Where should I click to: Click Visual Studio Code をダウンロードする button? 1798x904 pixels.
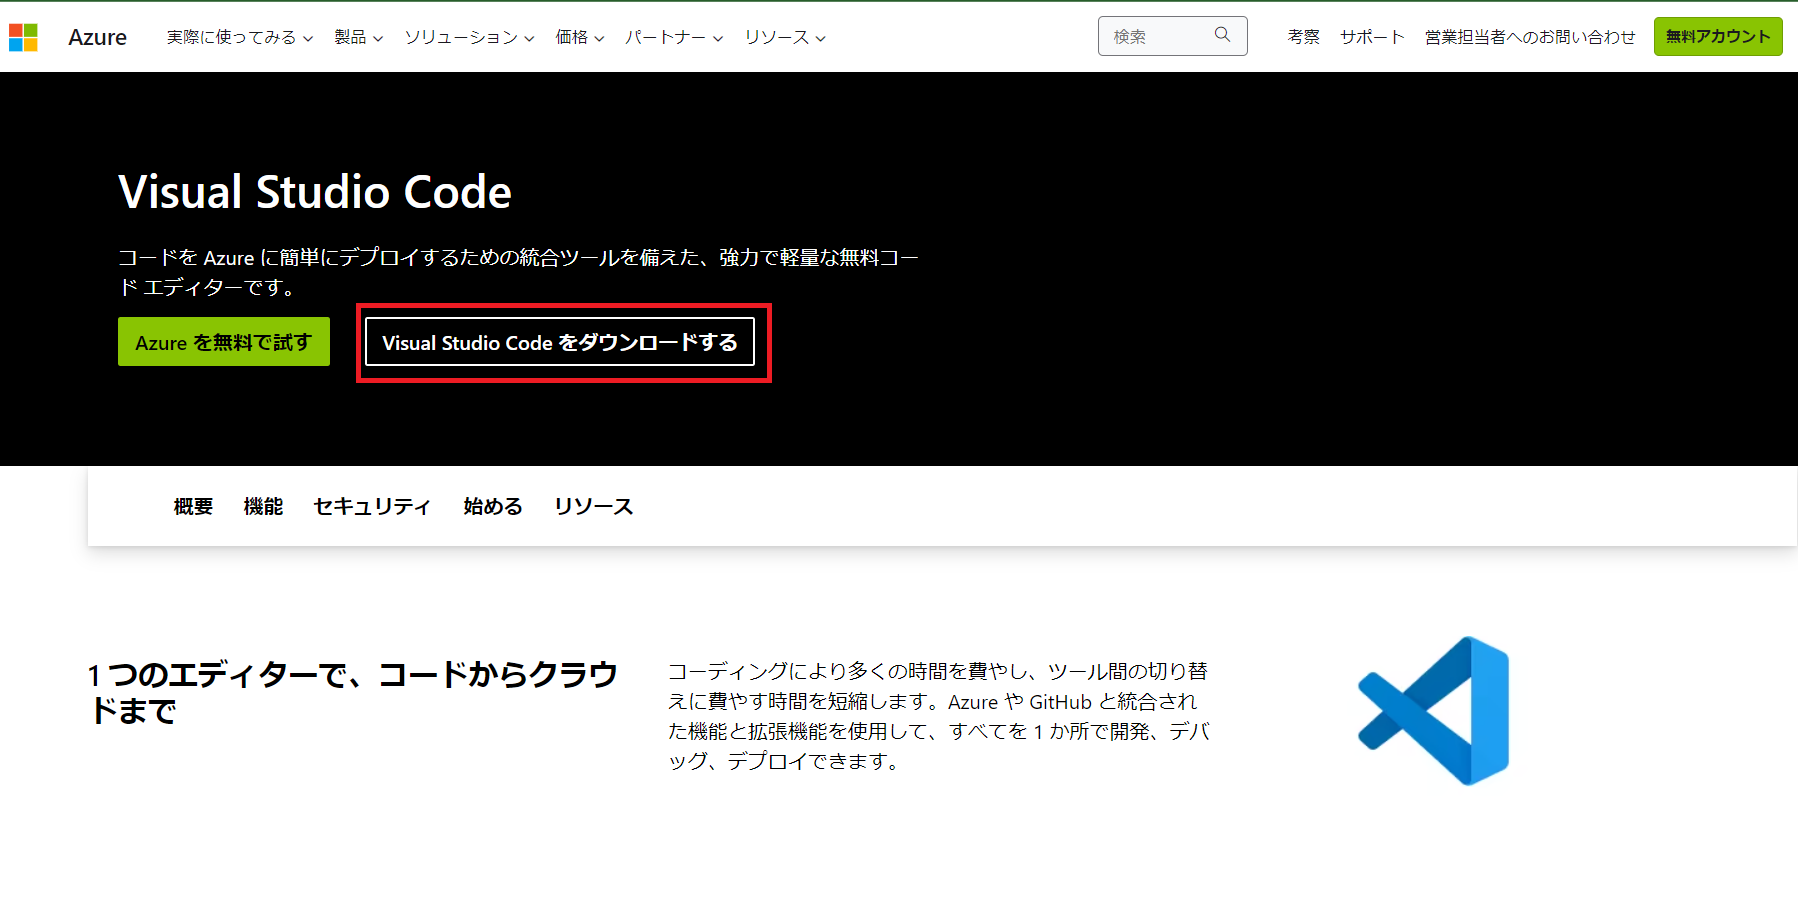[x=560, y=342]
